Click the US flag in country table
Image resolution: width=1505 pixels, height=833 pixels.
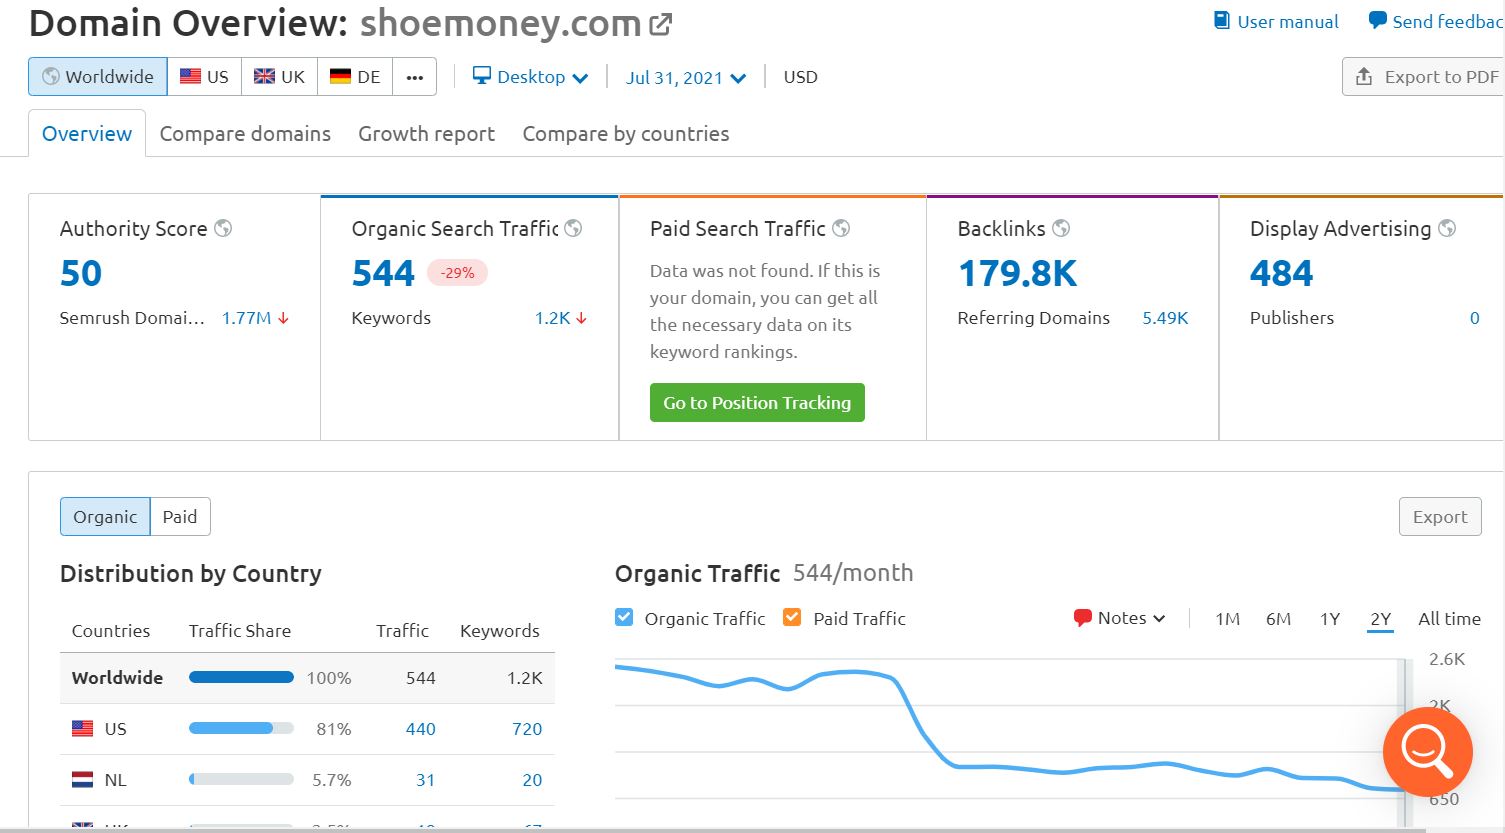click(83, 729)
